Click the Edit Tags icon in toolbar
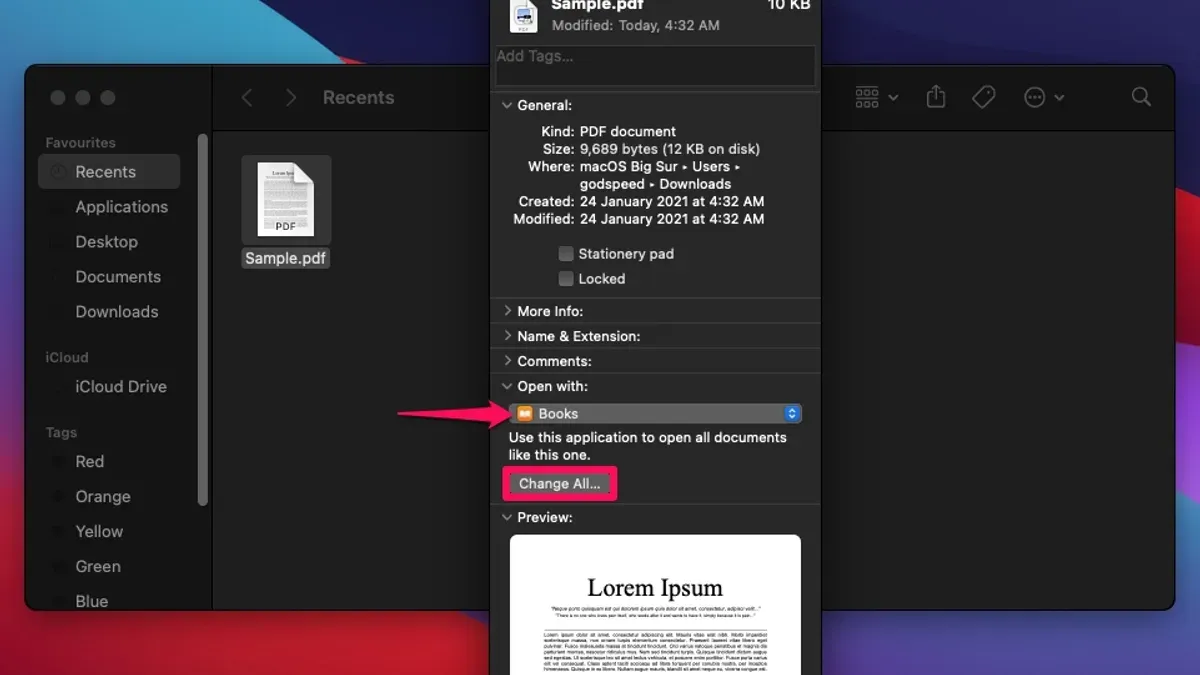Viewport: 1200px width, 675px height. (x=984, y=97)
